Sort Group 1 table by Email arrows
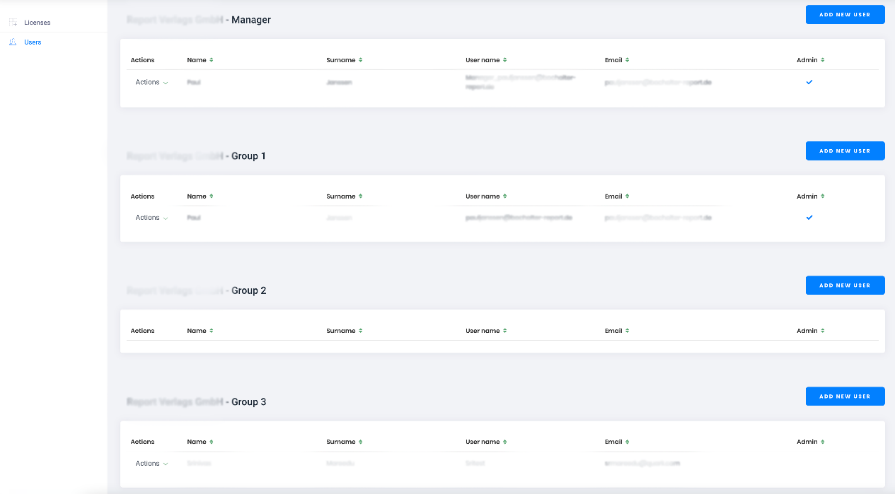 [627, 196]
